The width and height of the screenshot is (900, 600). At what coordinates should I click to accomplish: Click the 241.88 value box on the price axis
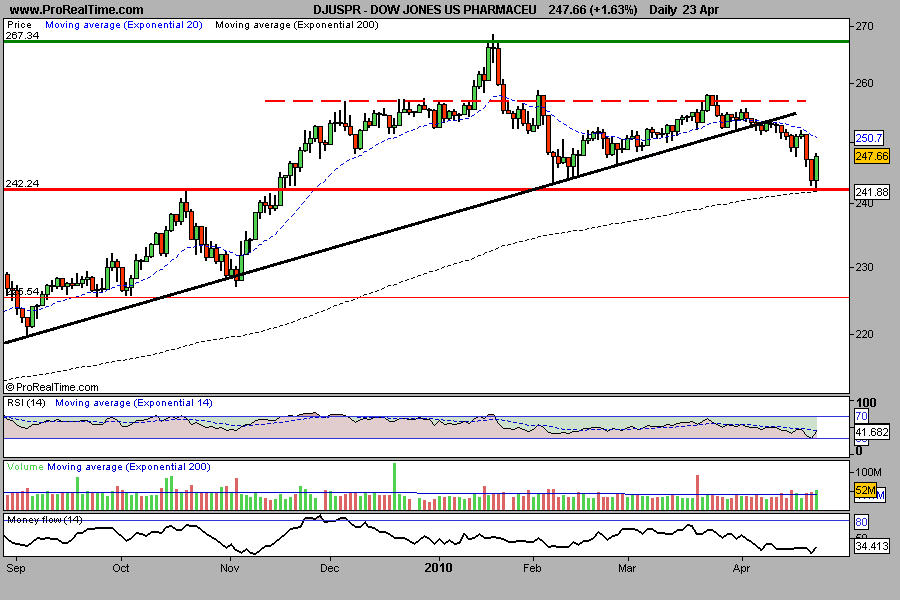[872, 192]
